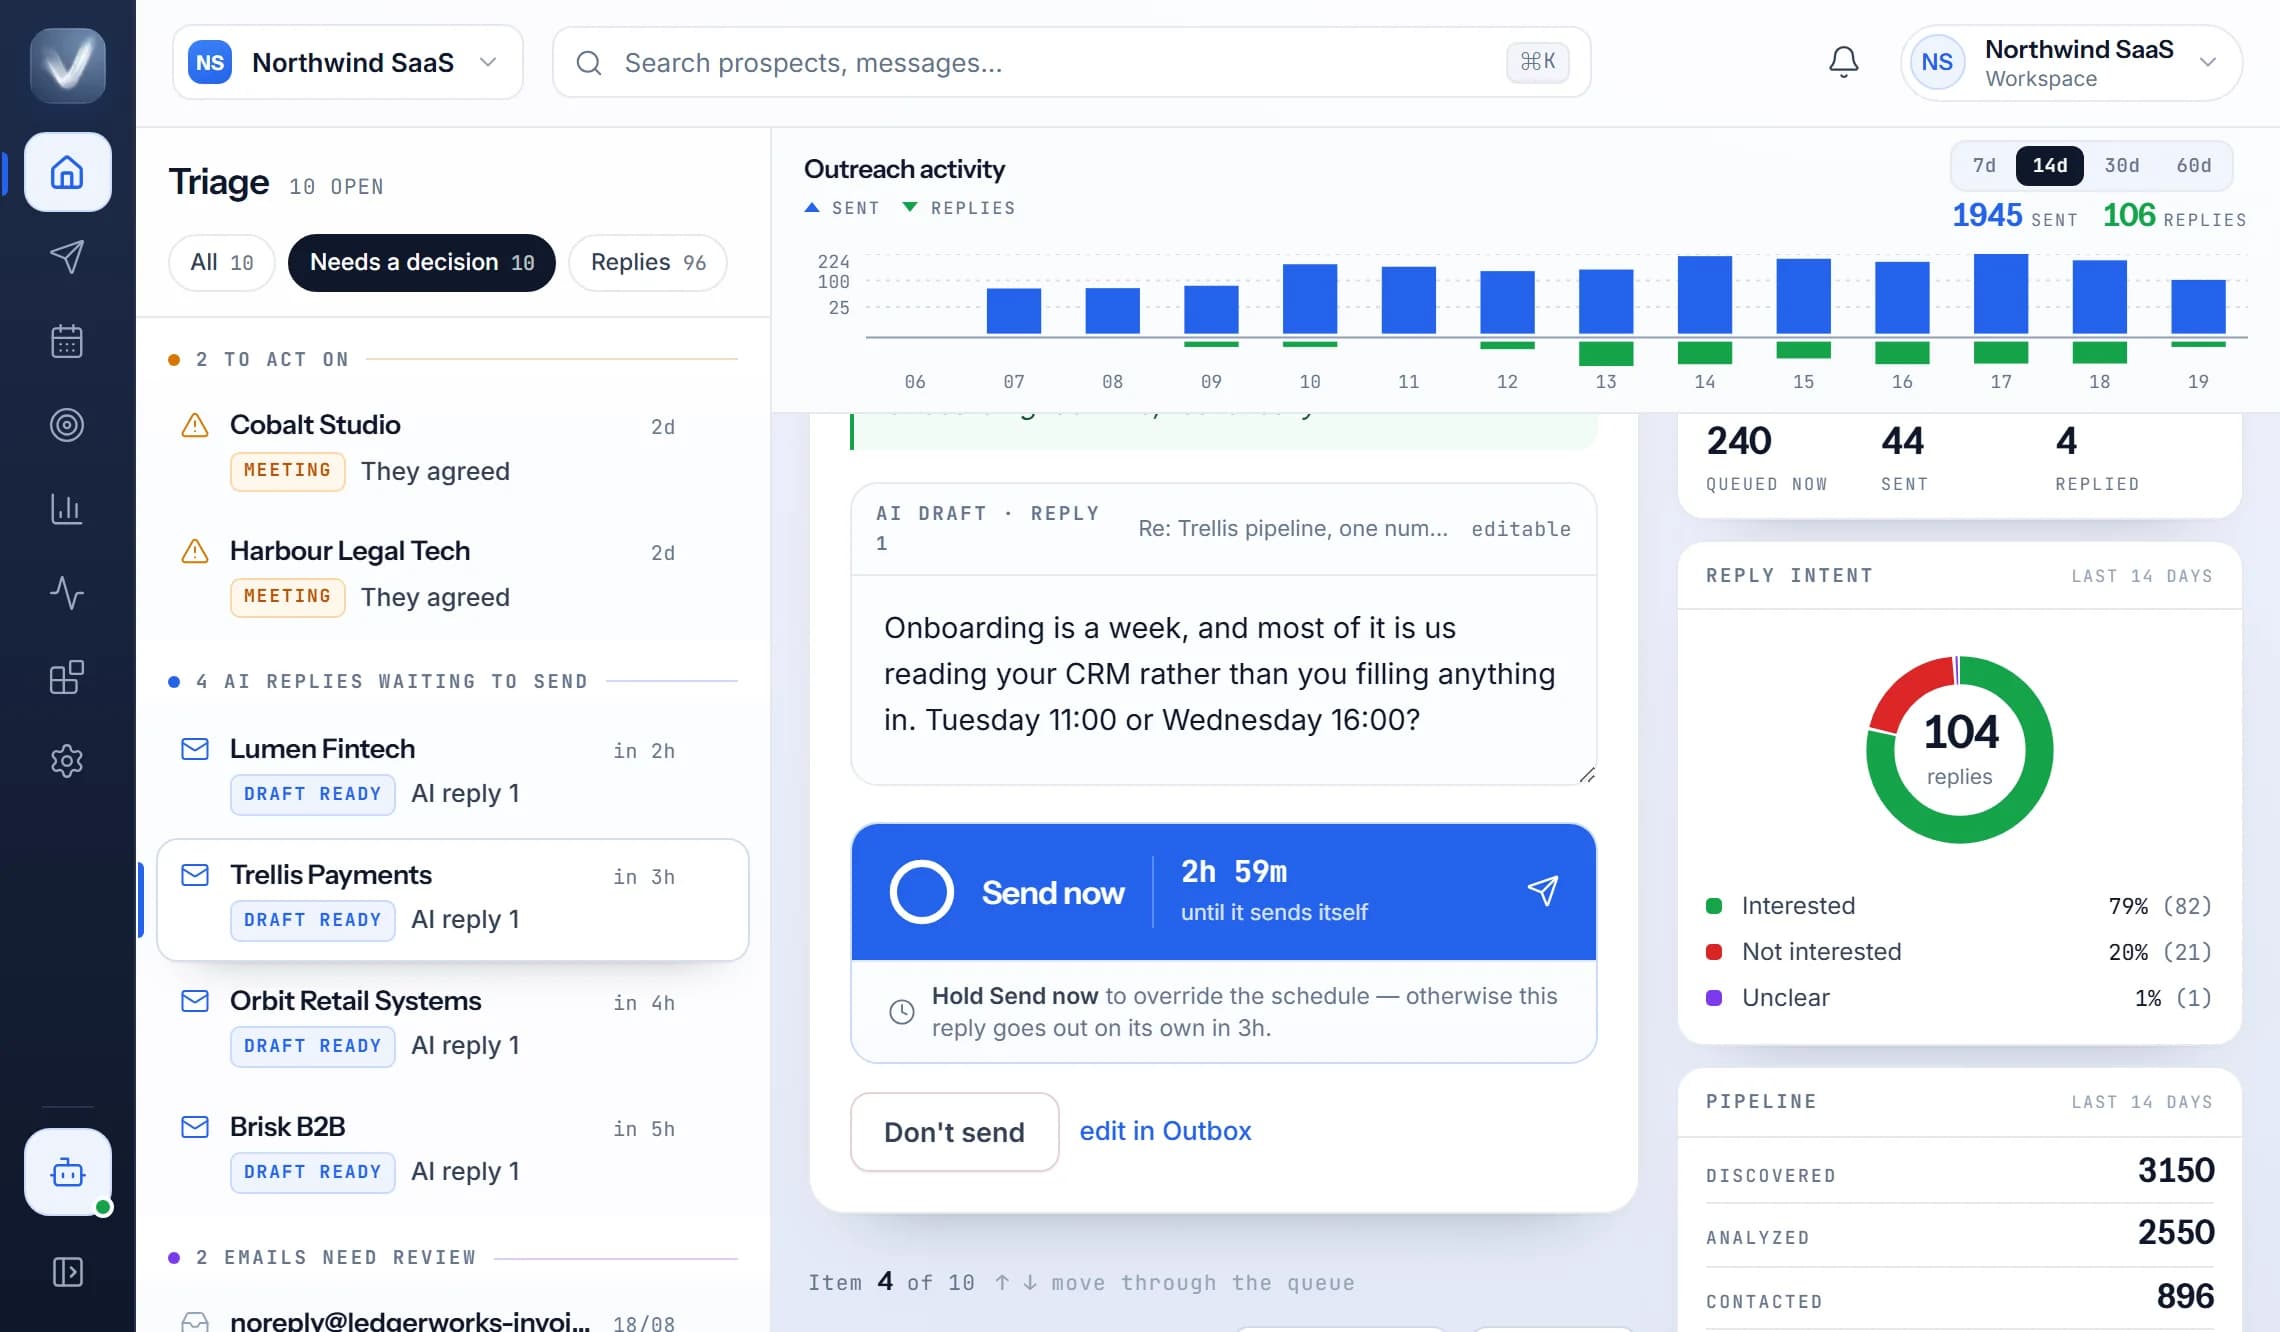This screenshot has height=1332, width=2280.
Task: Focus the Search prospects, messages field
Action: 1072,62
